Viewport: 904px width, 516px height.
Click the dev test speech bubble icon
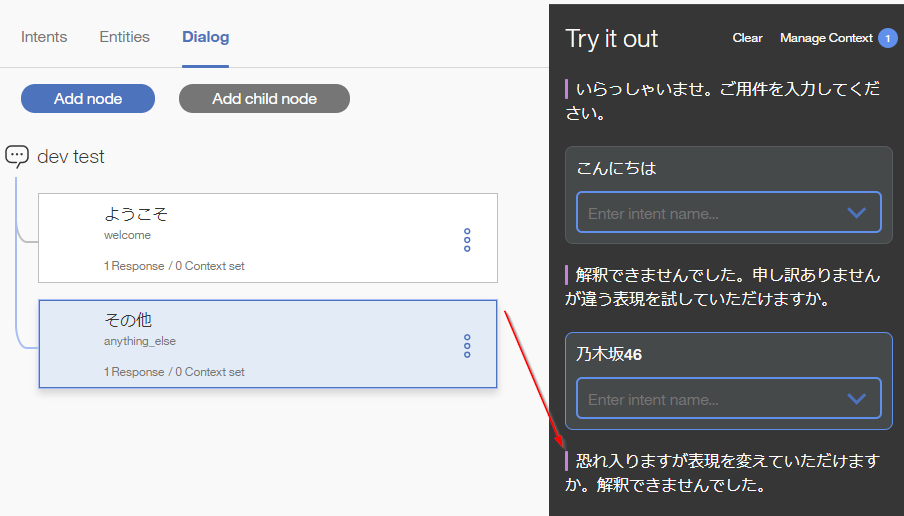(17, 156)
